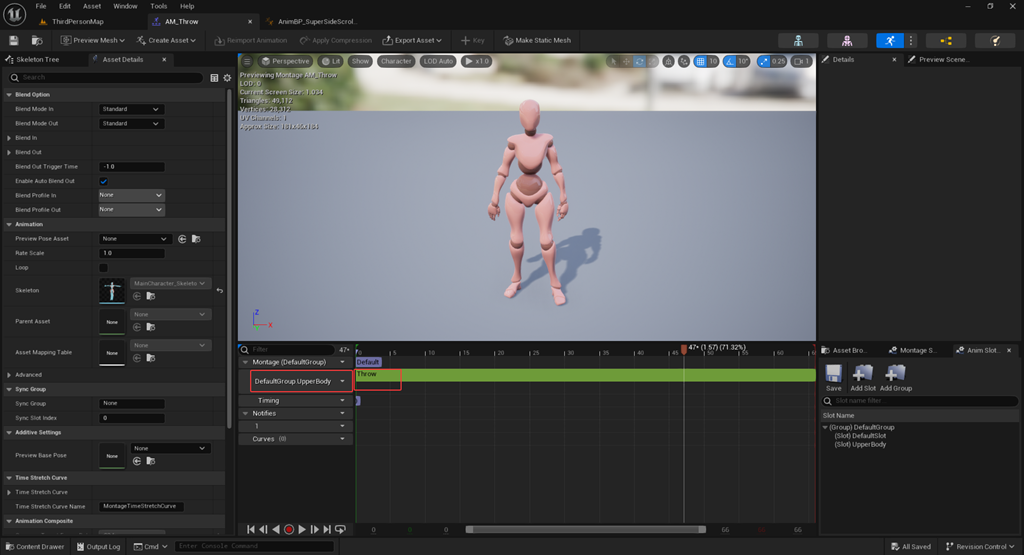Reset the Skeleton property to default

[219, 291]
